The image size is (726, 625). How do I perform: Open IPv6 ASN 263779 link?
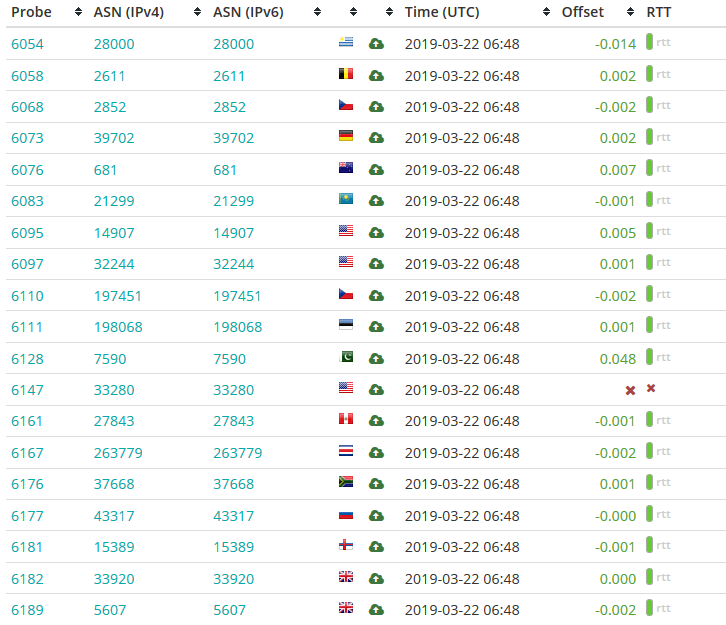[238, 453]
